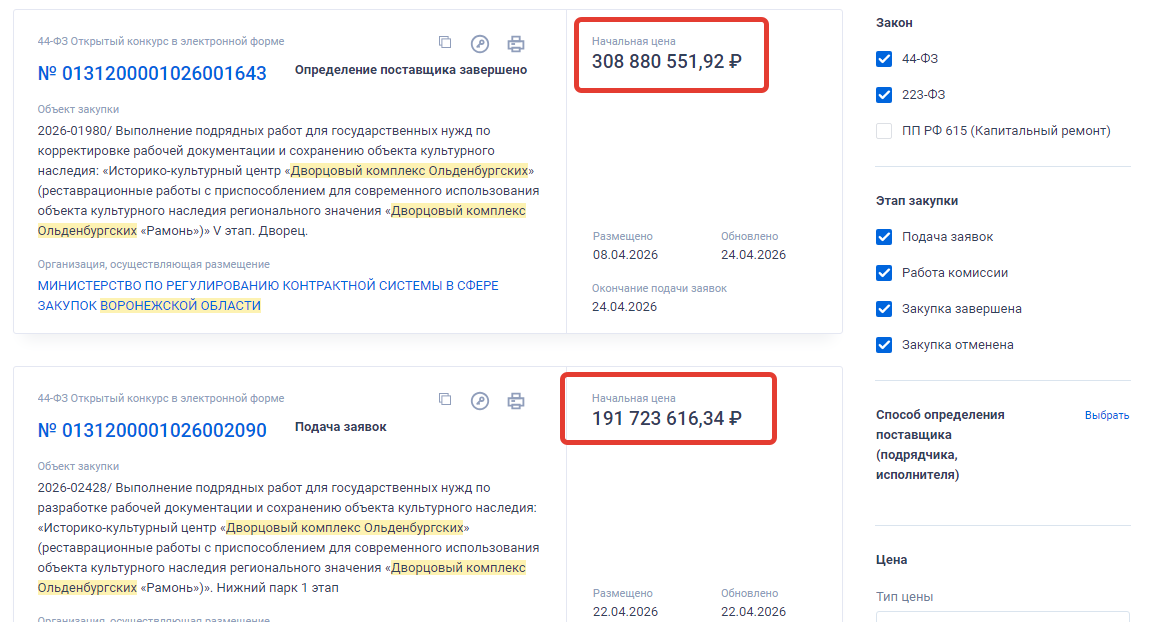
Task: Toggle the Подача заявок stage checkbox
Action: [884, 237]
